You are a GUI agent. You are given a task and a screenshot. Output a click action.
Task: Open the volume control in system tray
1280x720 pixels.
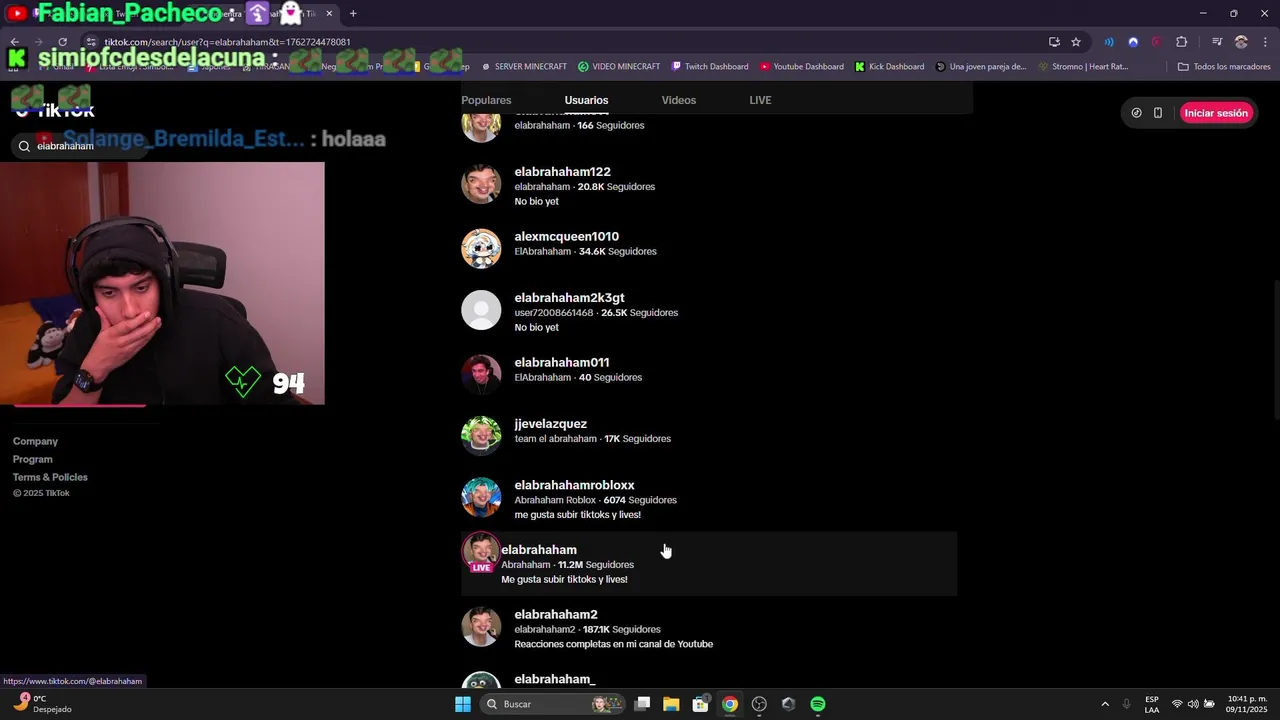tap(1193, 704)
